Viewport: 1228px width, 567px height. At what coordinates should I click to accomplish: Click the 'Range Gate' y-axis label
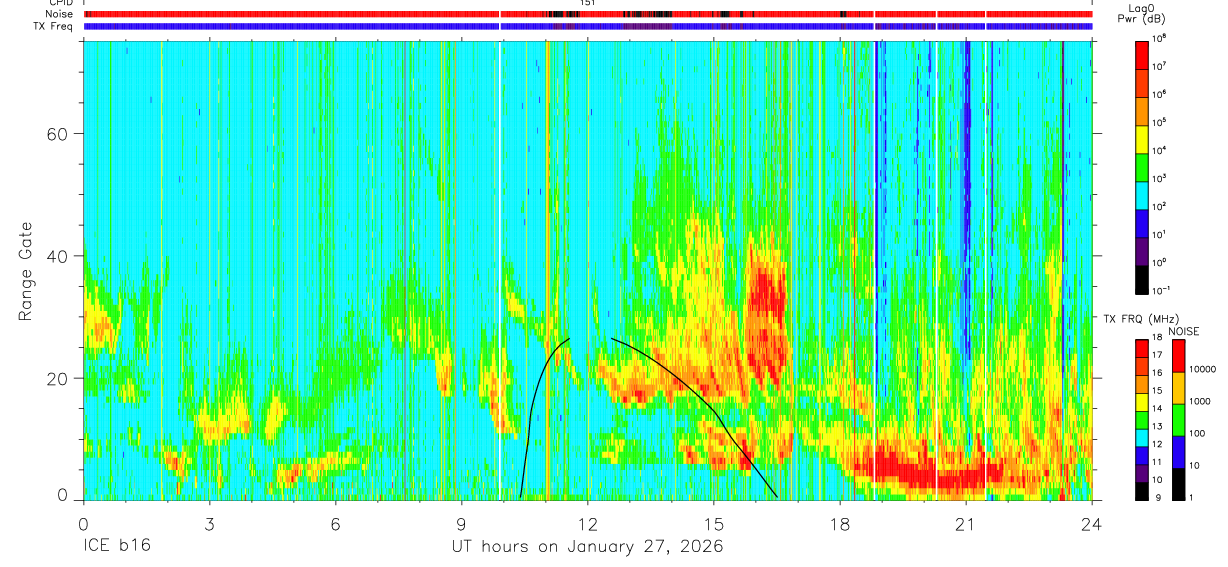(x=27, y=271)
